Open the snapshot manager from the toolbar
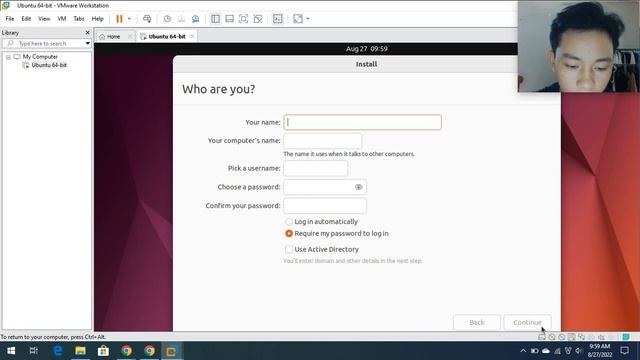This screenshot has width=640, height=360. [196, 19]
